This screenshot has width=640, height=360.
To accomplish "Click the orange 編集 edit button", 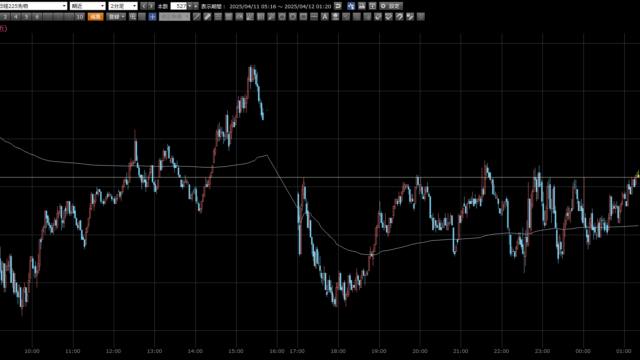I will pos(95,17).
